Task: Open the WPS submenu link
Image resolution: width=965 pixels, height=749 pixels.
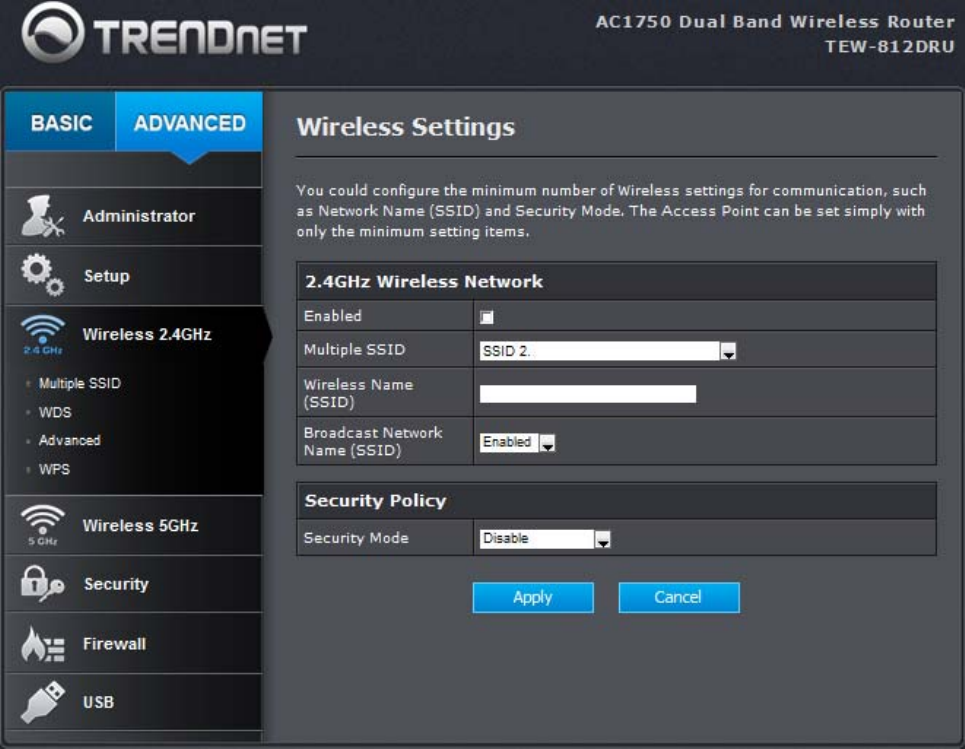Action: click(54, 469)
